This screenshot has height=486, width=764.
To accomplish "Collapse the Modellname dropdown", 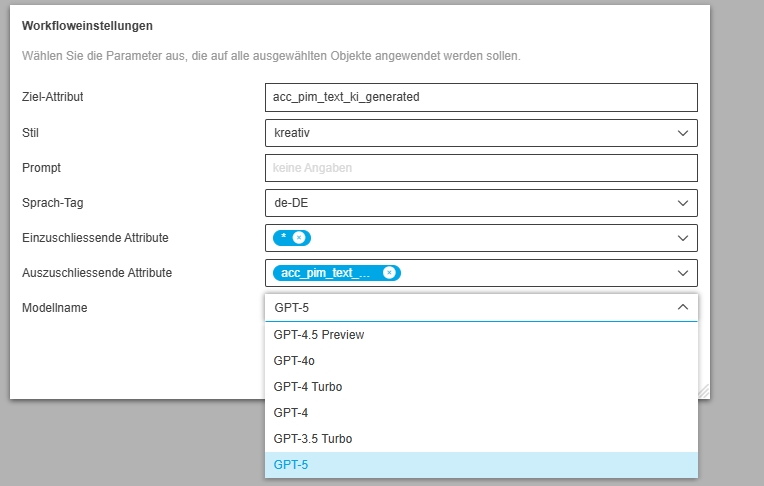I will tap(683, 307).
